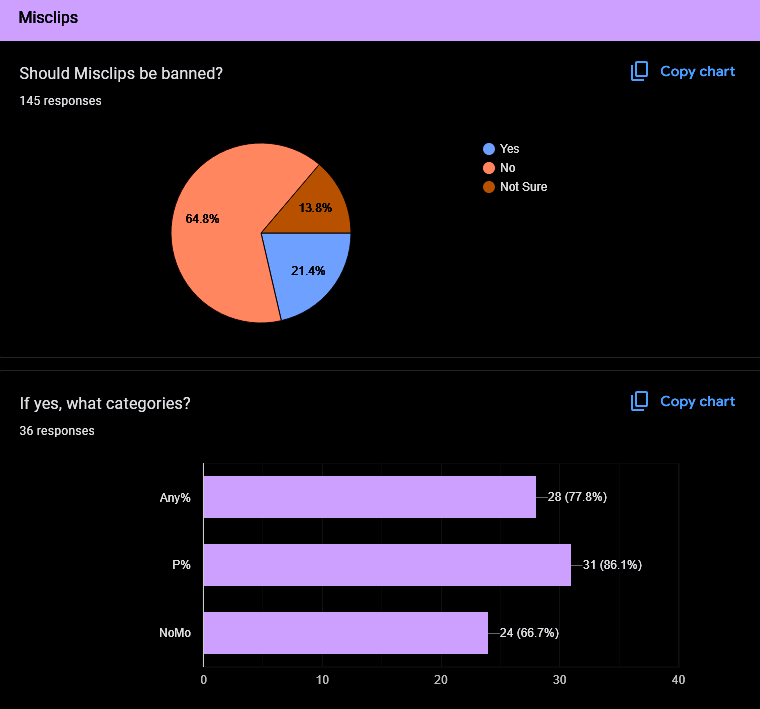This screenshot has width=760, height=709.
Task: Click the "No" legend label
Action: pos(507,168)
